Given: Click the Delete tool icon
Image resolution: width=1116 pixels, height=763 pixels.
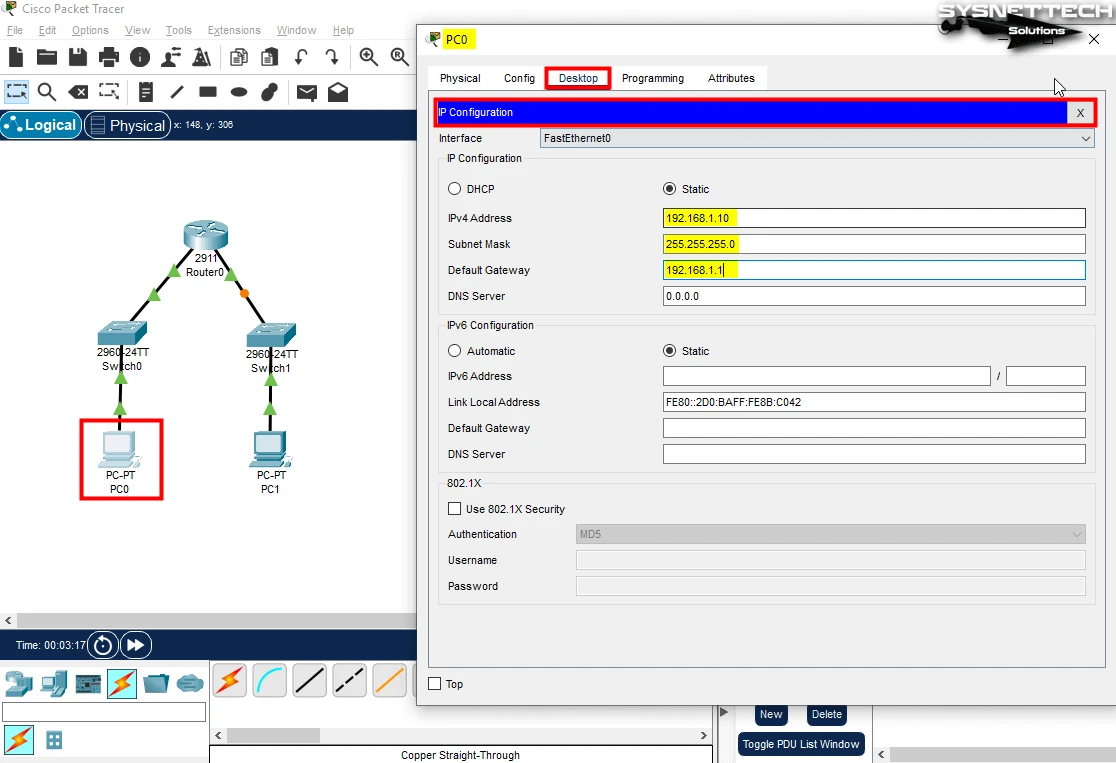Looking at the screenshot, I should pos(77,93).
